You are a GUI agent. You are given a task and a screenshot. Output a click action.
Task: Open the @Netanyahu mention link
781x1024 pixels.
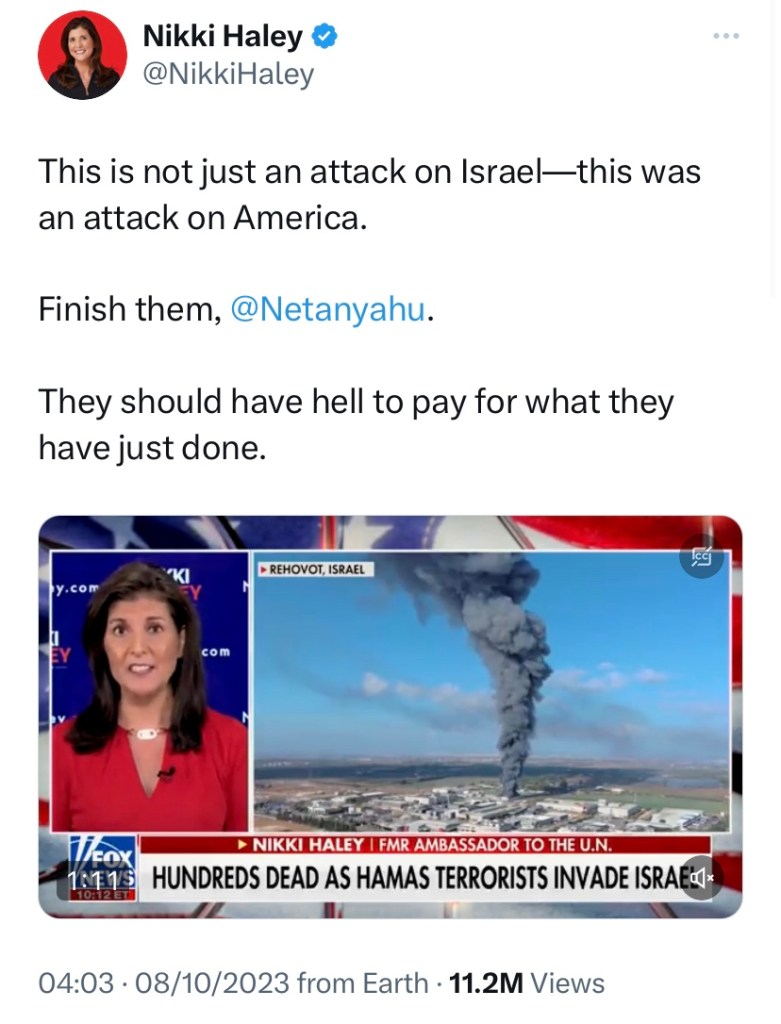click(328, 309)
